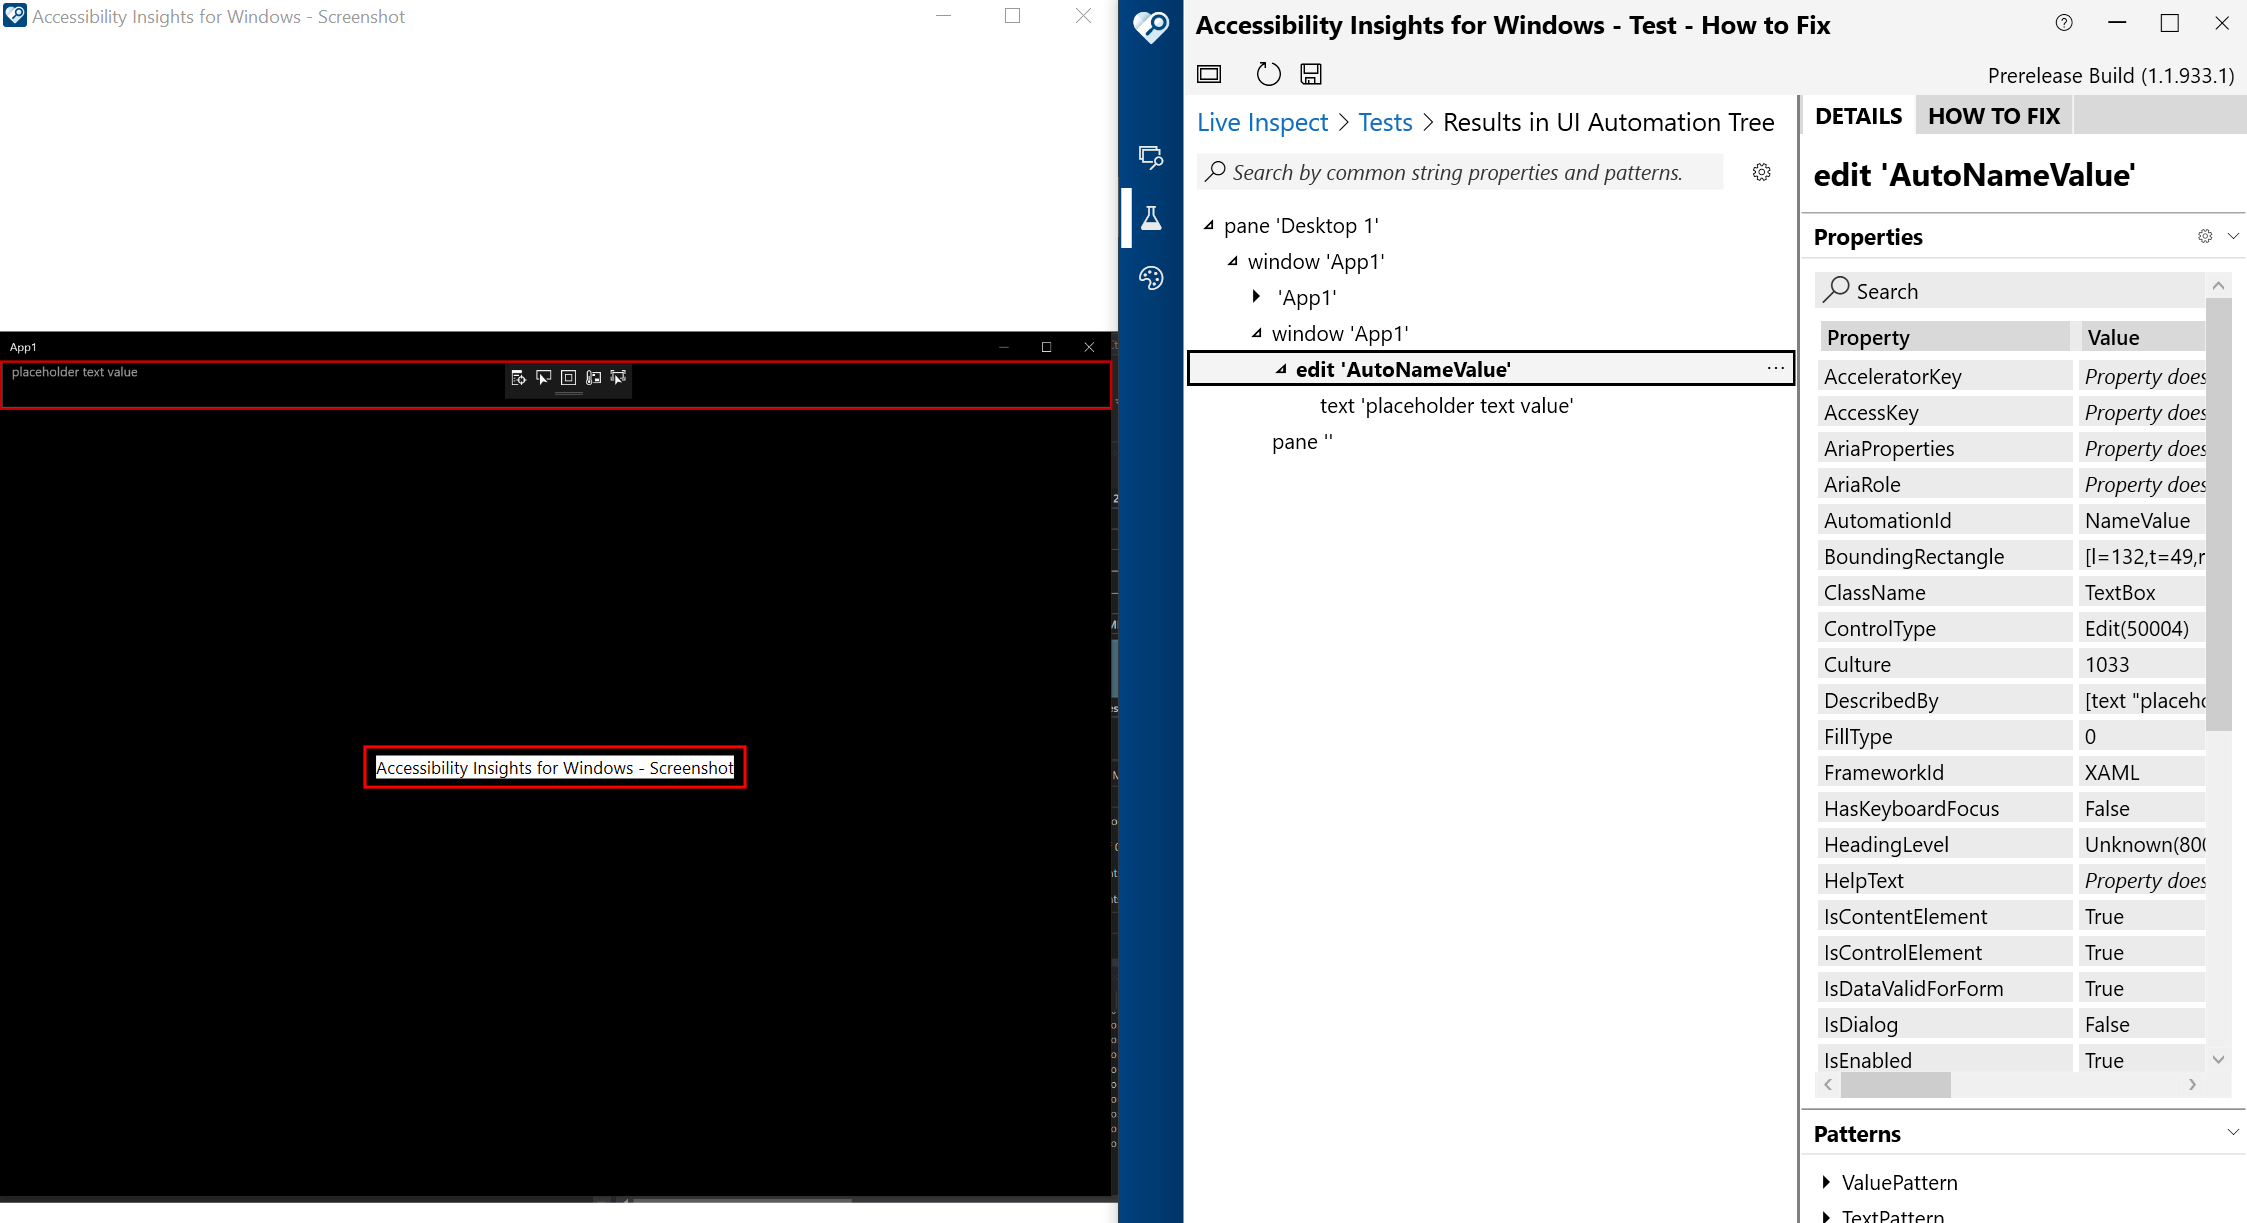Expand ValuePattern under Patterns
Screen dimensions: 2247x1223
(x=1825, y=1182)
